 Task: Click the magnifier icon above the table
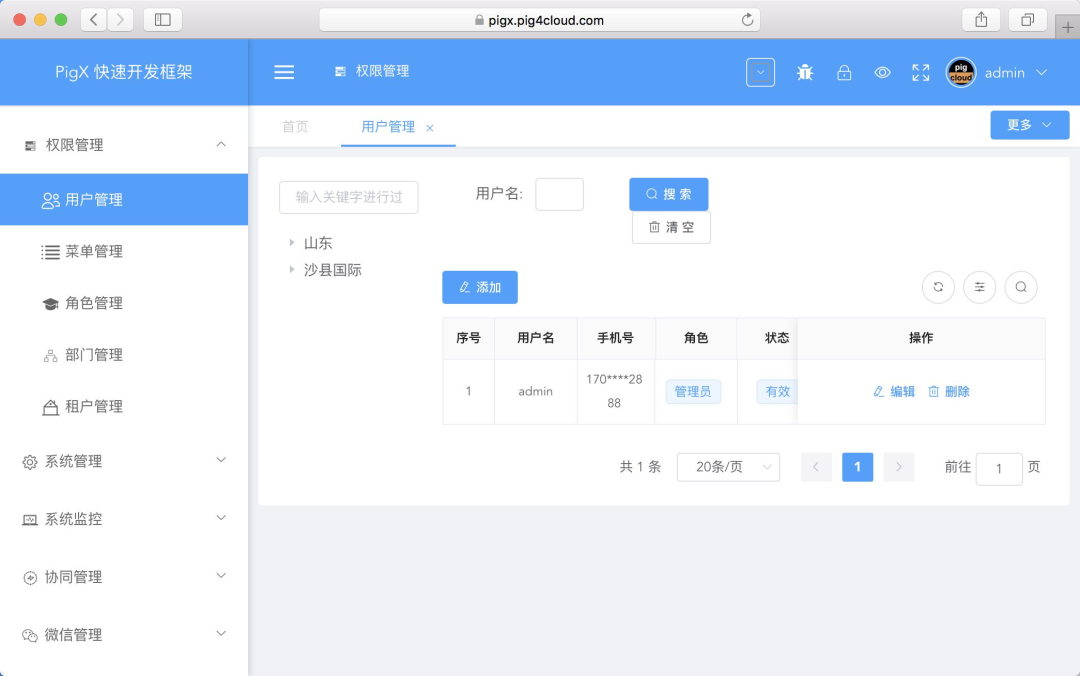tap(1020, 287)
